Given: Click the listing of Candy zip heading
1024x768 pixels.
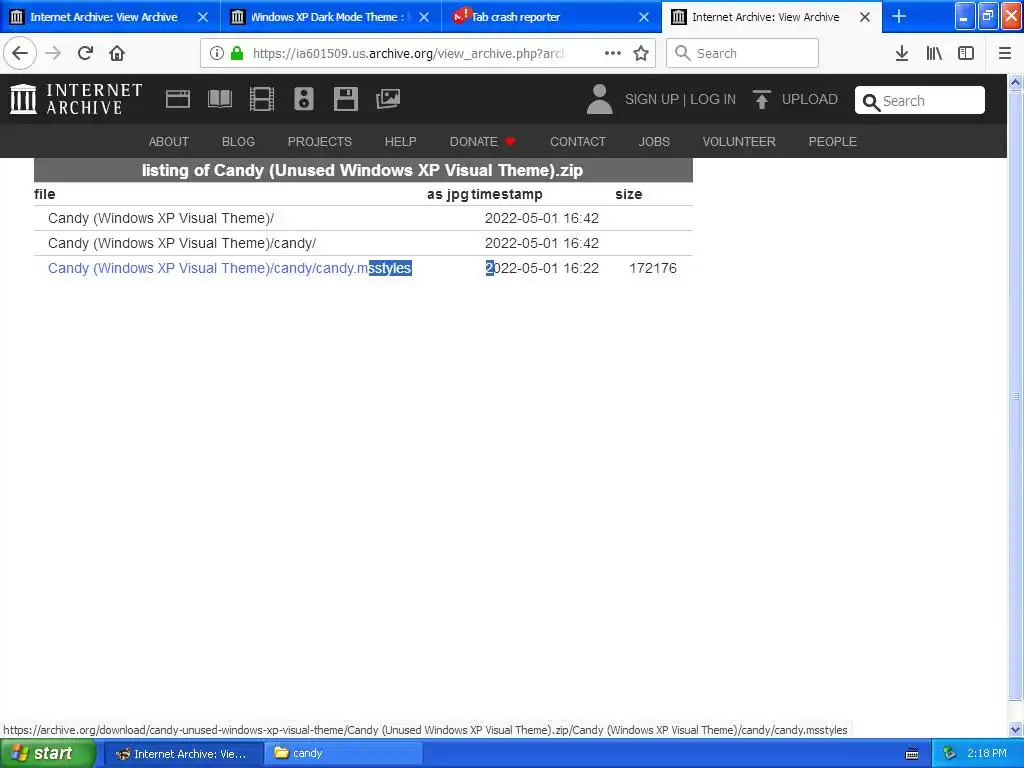Looking at the screenshot, I should (363, 170).
